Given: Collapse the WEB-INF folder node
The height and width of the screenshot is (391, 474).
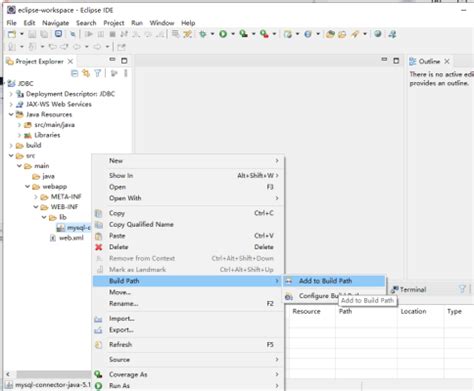Looking at the screenshot, I should pos(36,207).
